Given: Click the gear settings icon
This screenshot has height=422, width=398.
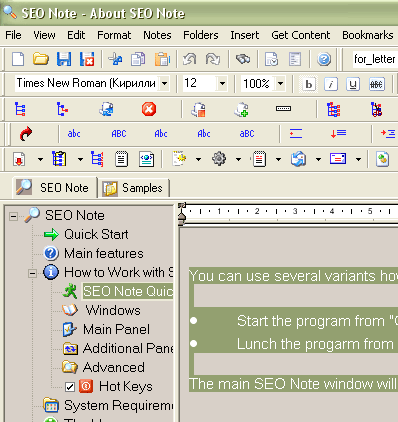Looking at the screenshot, I should (x=219, y=159).
